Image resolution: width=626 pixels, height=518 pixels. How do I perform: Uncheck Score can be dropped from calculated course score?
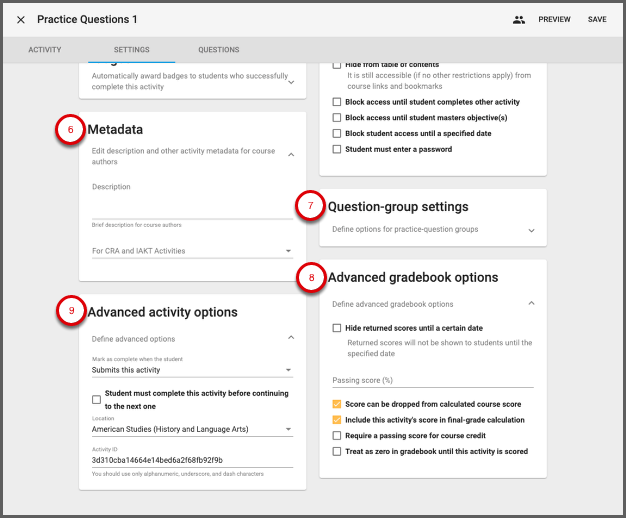point(337,405)
